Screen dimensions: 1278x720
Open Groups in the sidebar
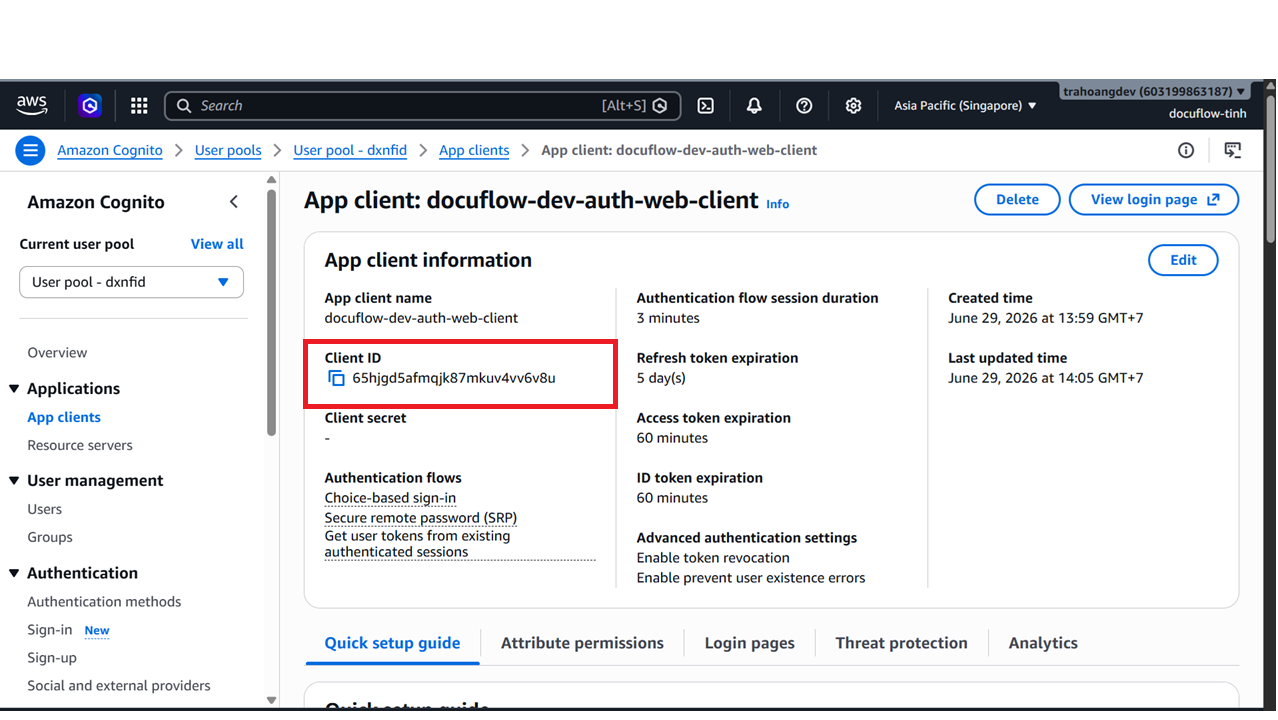coord(50,537)
